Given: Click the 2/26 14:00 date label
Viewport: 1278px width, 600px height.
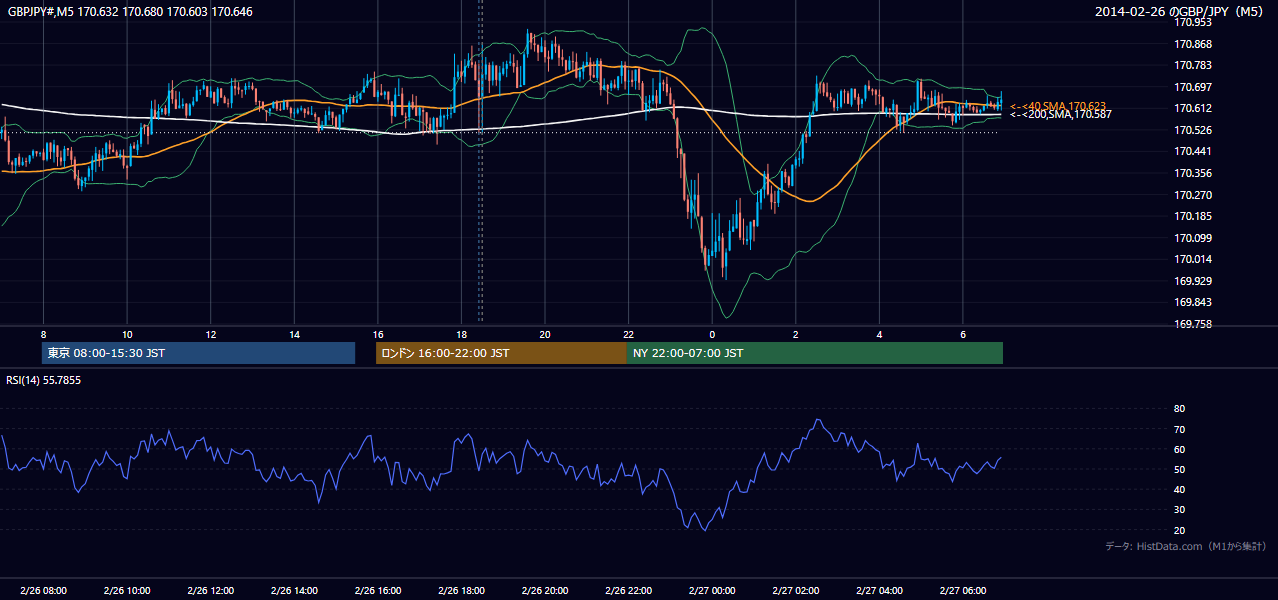Looking at the screenshot, I should pos(294,590).
